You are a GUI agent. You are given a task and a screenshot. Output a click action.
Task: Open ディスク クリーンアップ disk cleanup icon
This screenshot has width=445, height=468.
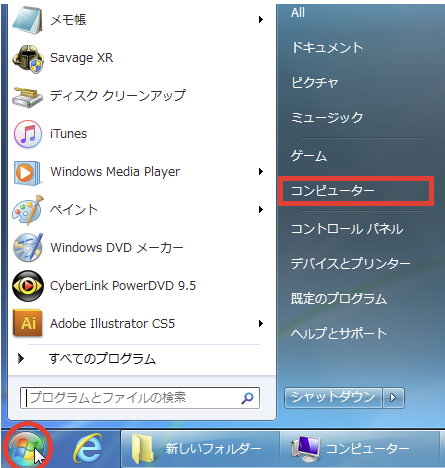[27, 96]
